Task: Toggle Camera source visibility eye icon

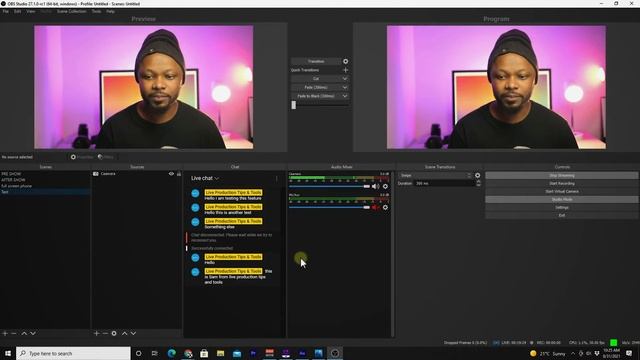Action: (x=171, y=174)
